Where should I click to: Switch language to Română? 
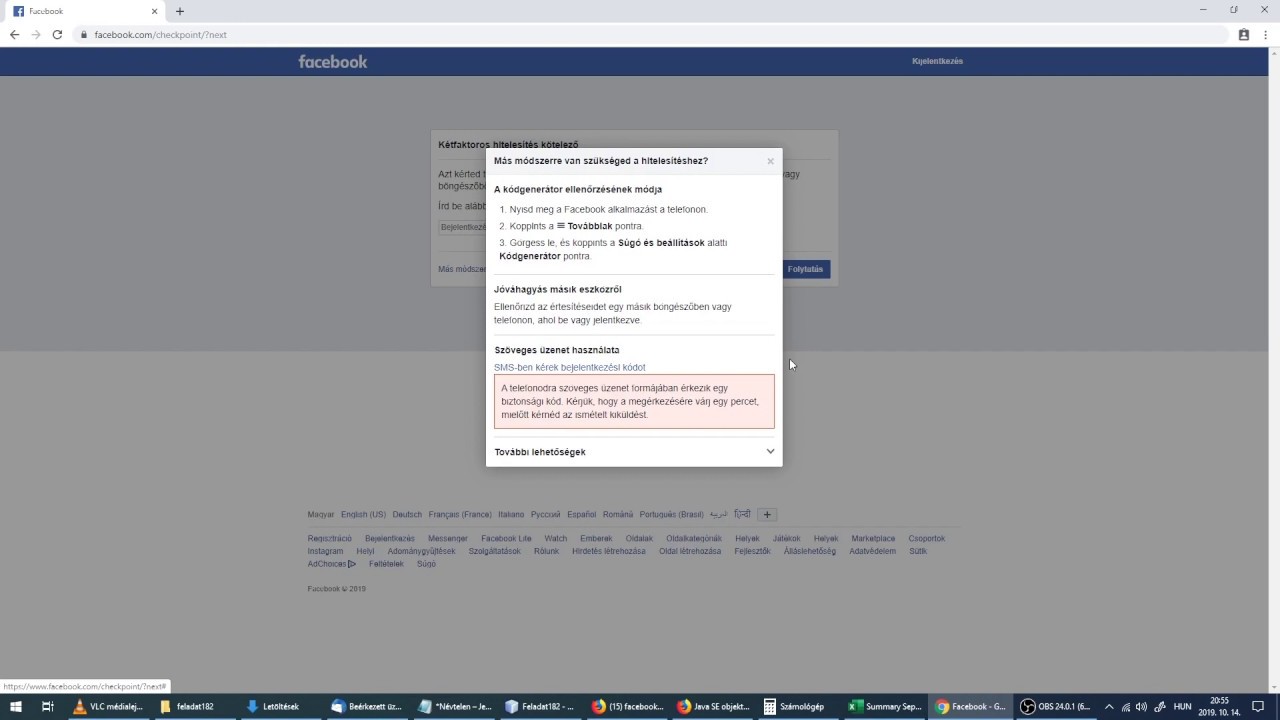(x=618, y=514)
